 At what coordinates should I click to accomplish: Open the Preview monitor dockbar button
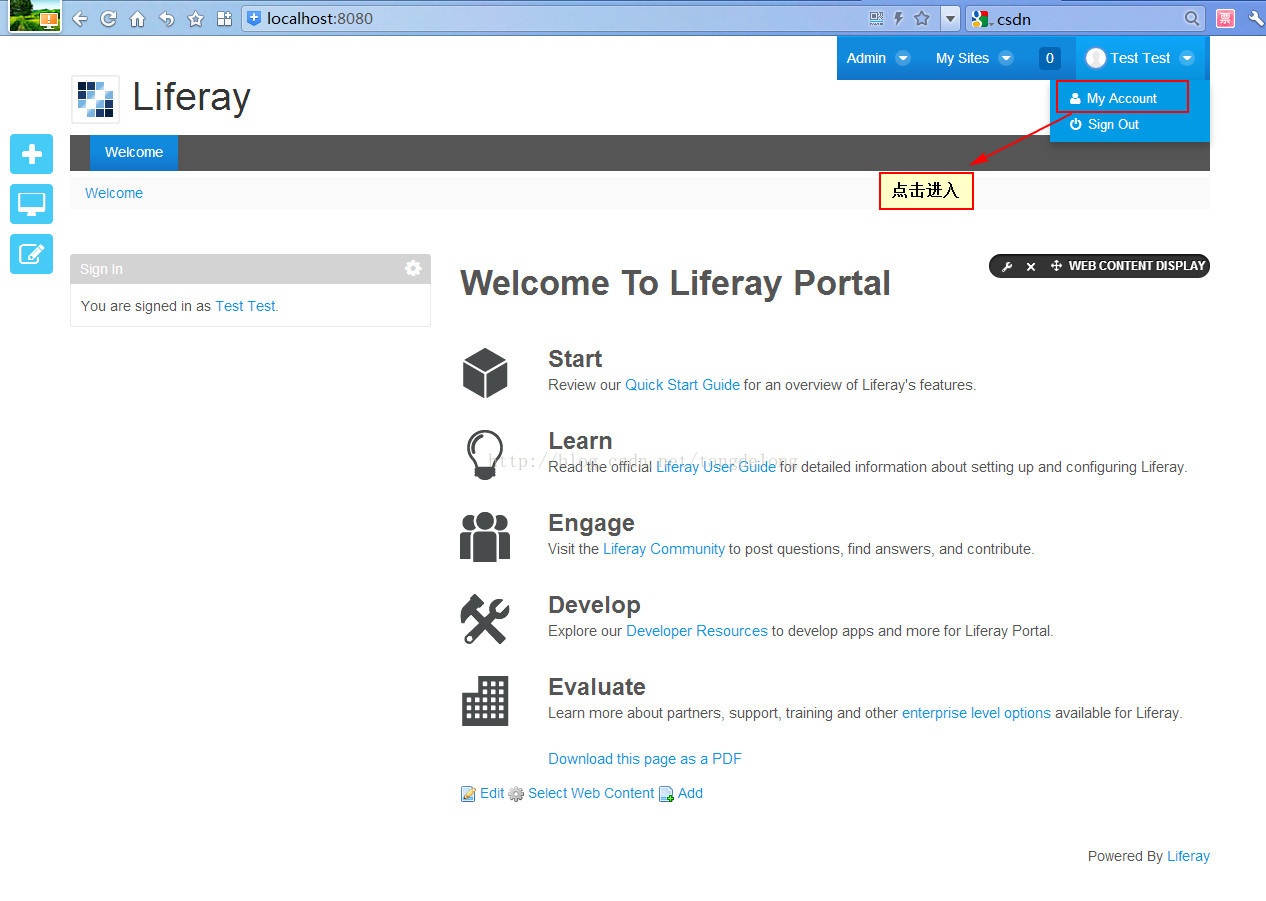pyautogui.click(x=31, y=204)
